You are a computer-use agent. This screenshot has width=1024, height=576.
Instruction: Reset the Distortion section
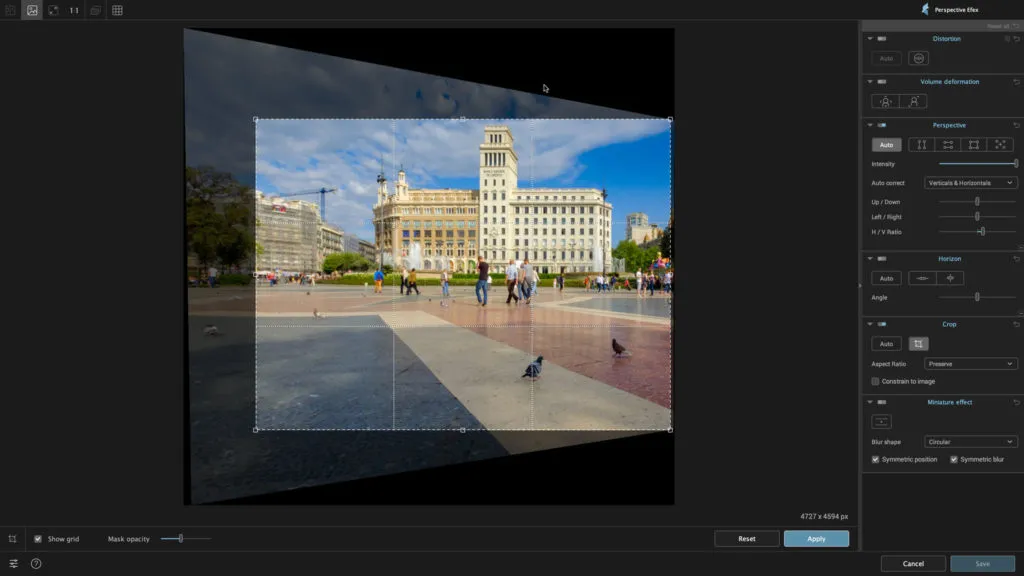(x=1016, y=39)
